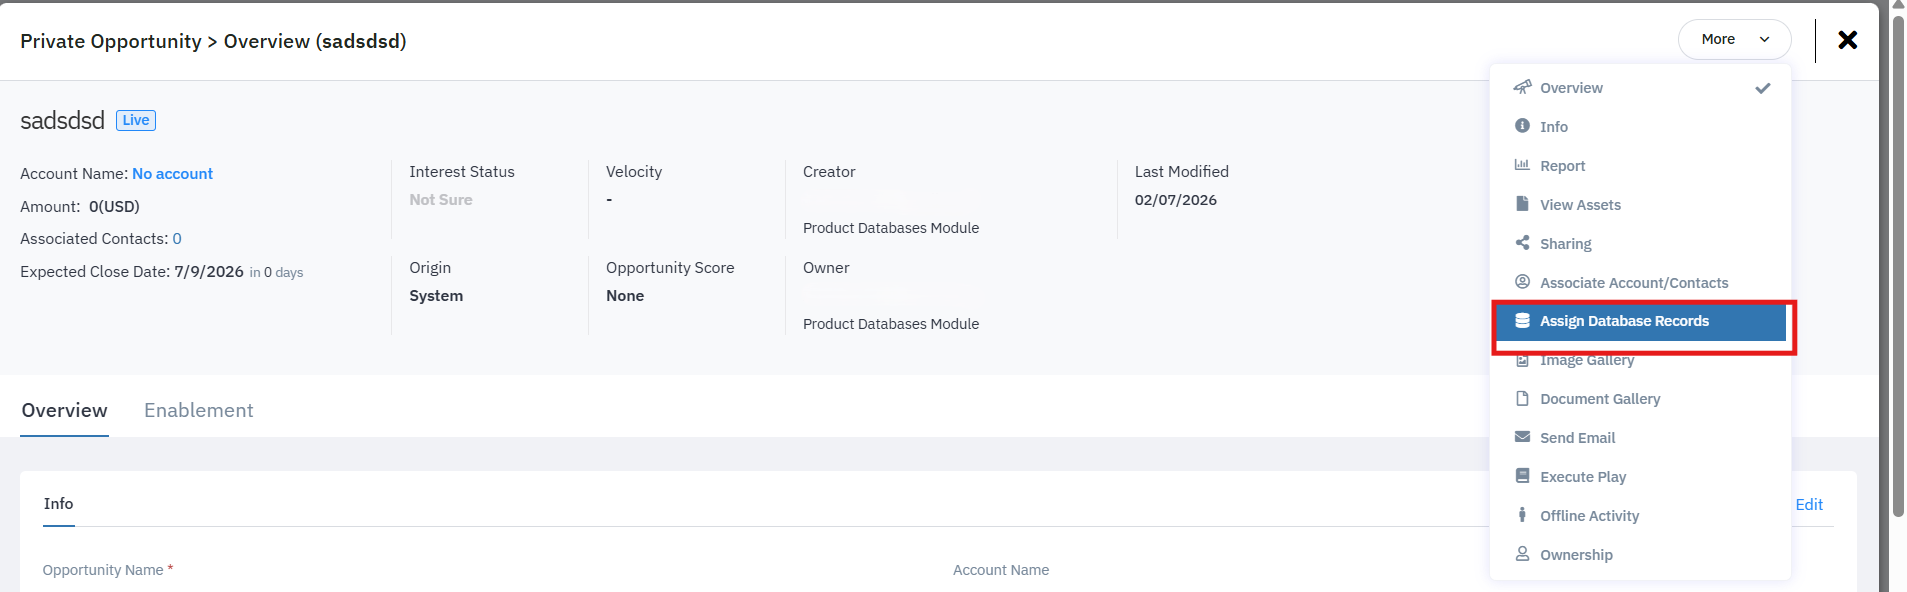
Task: Click the Opportunity Score value None
Action: click(x=625, y=296)
